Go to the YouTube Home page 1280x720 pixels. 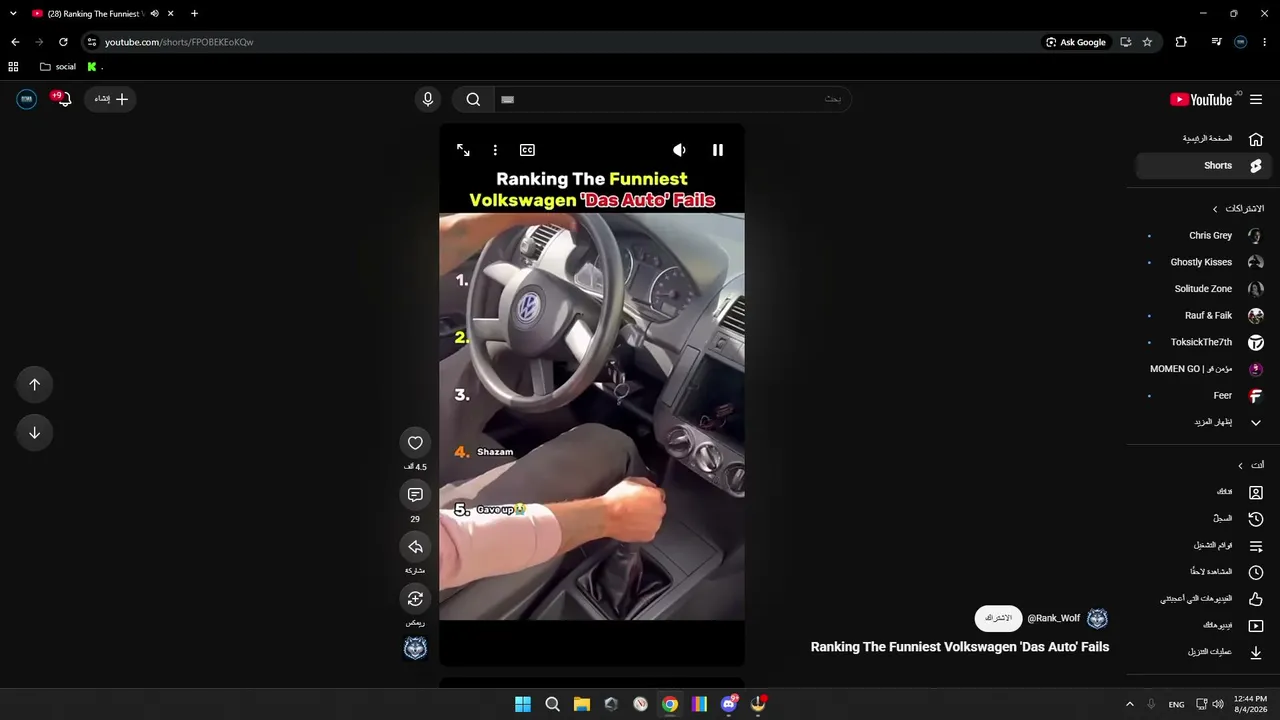coord(1204,139)
